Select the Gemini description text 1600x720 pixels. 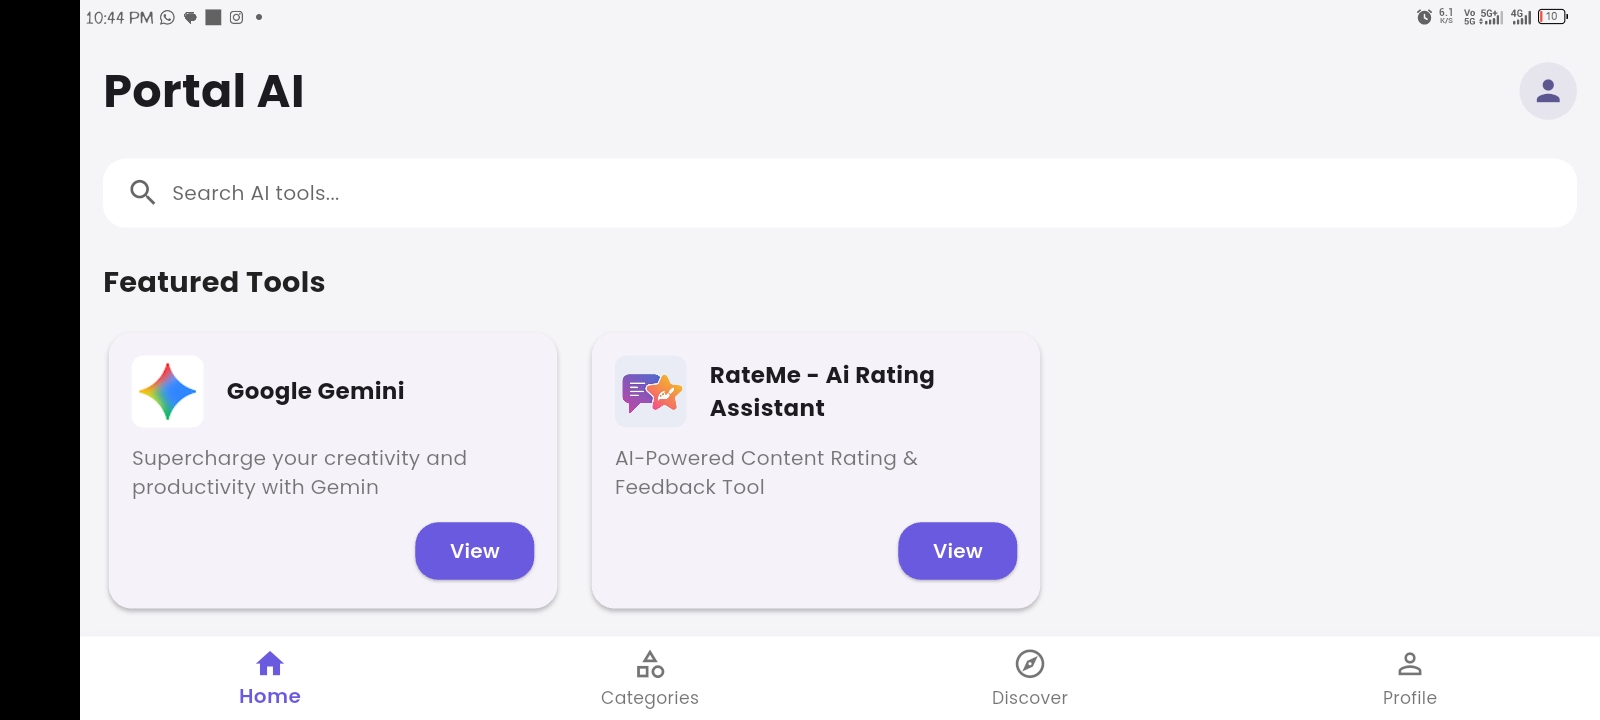(299, 472)
